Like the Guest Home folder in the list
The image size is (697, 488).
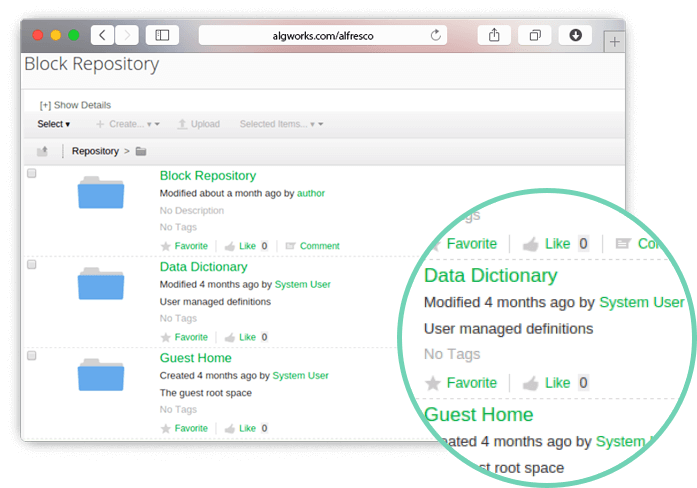point(240,428)
